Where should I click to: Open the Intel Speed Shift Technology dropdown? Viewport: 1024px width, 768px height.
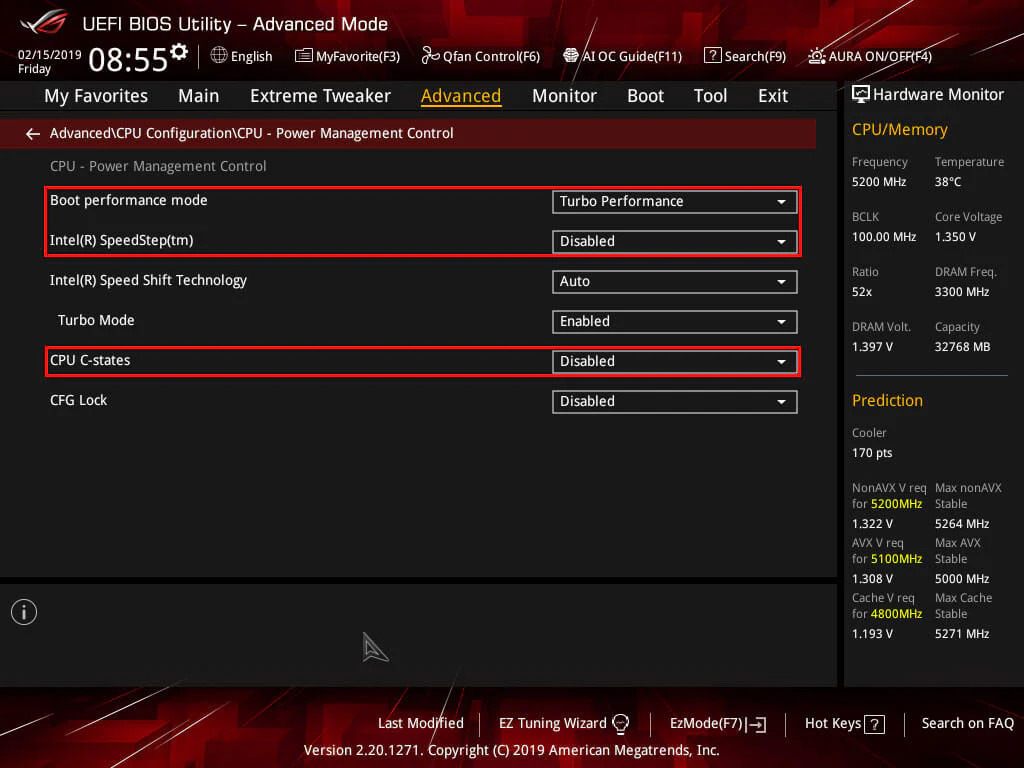pos(674,281)
